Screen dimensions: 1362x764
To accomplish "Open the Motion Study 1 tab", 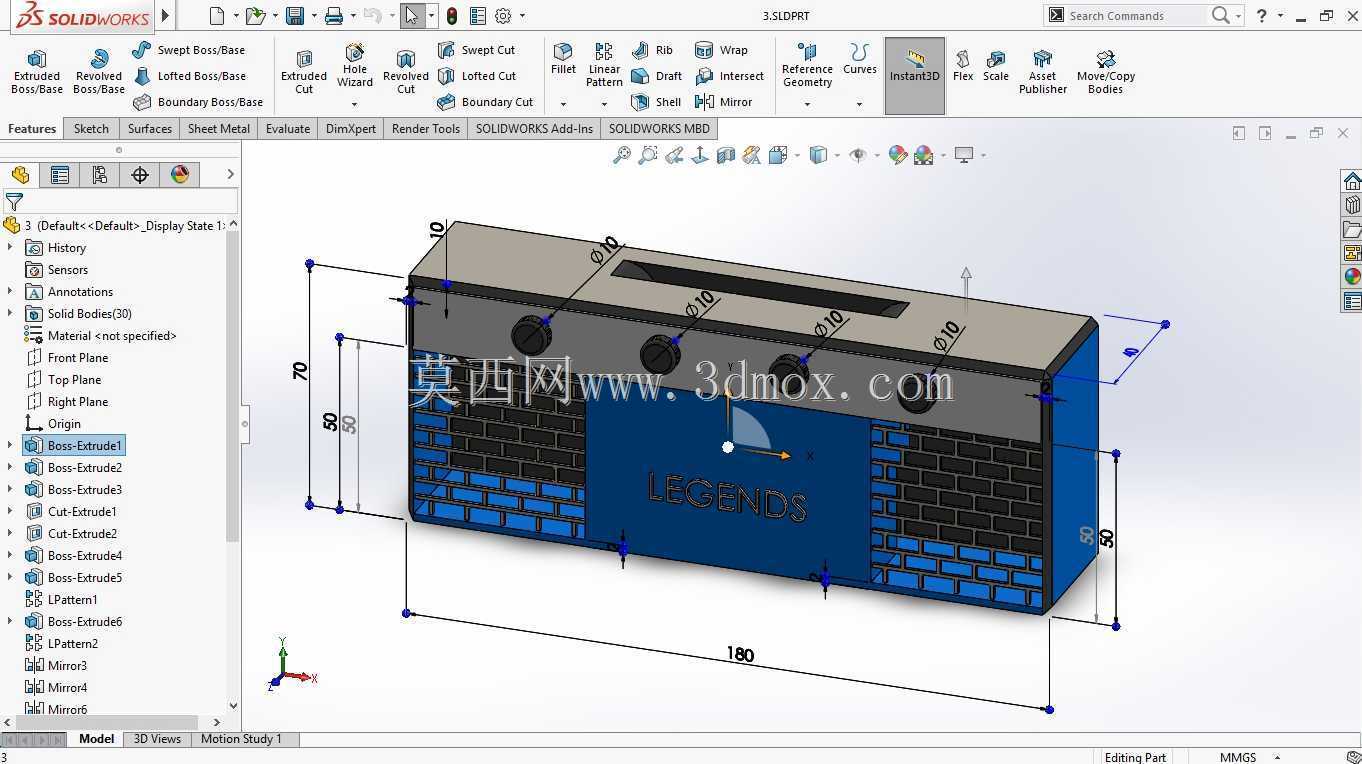I will (x=241, y=739).
